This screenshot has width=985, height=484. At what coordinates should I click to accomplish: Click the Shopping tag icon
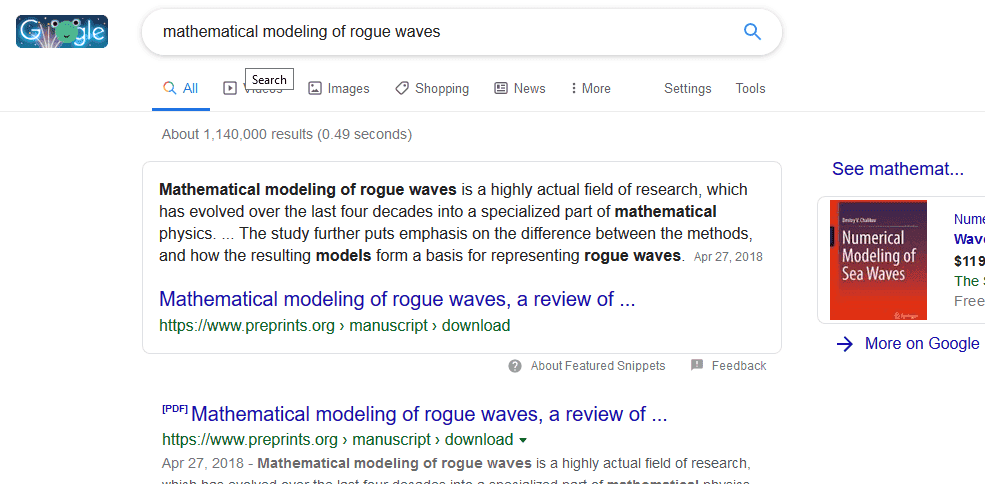pyautogui.click(x=402, y=89)
